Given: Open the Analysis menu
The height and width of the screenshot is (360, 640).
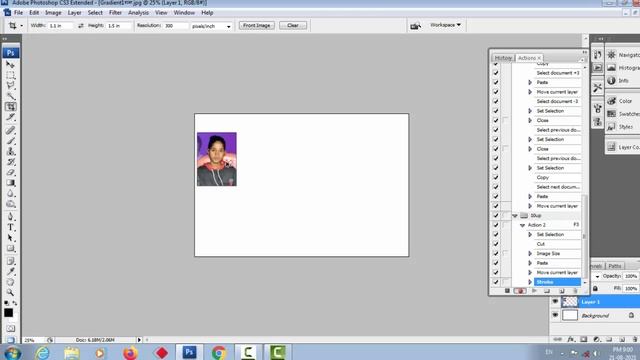Looking at the screenshot, I should click(x=138, y=13).
